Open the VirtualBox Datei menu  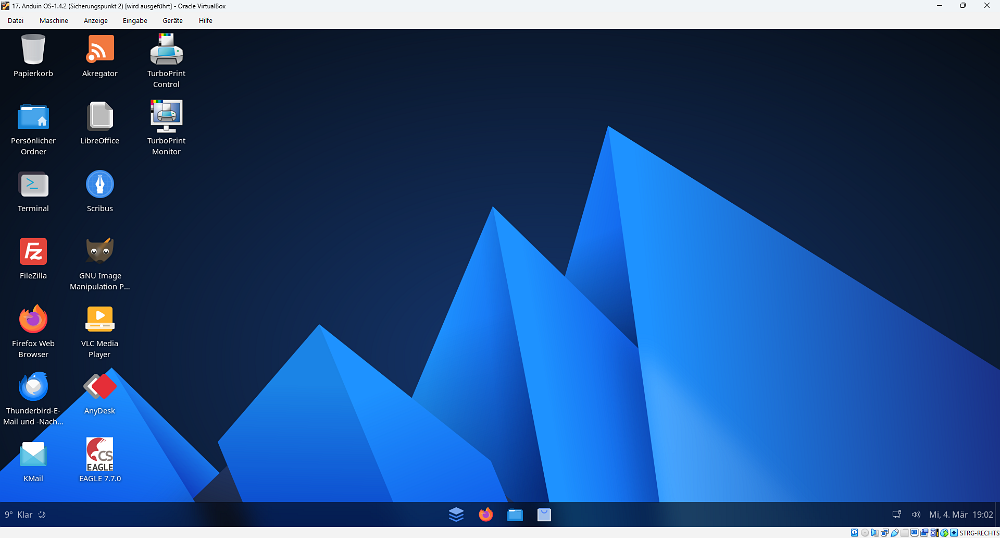(x=16, y=20)
